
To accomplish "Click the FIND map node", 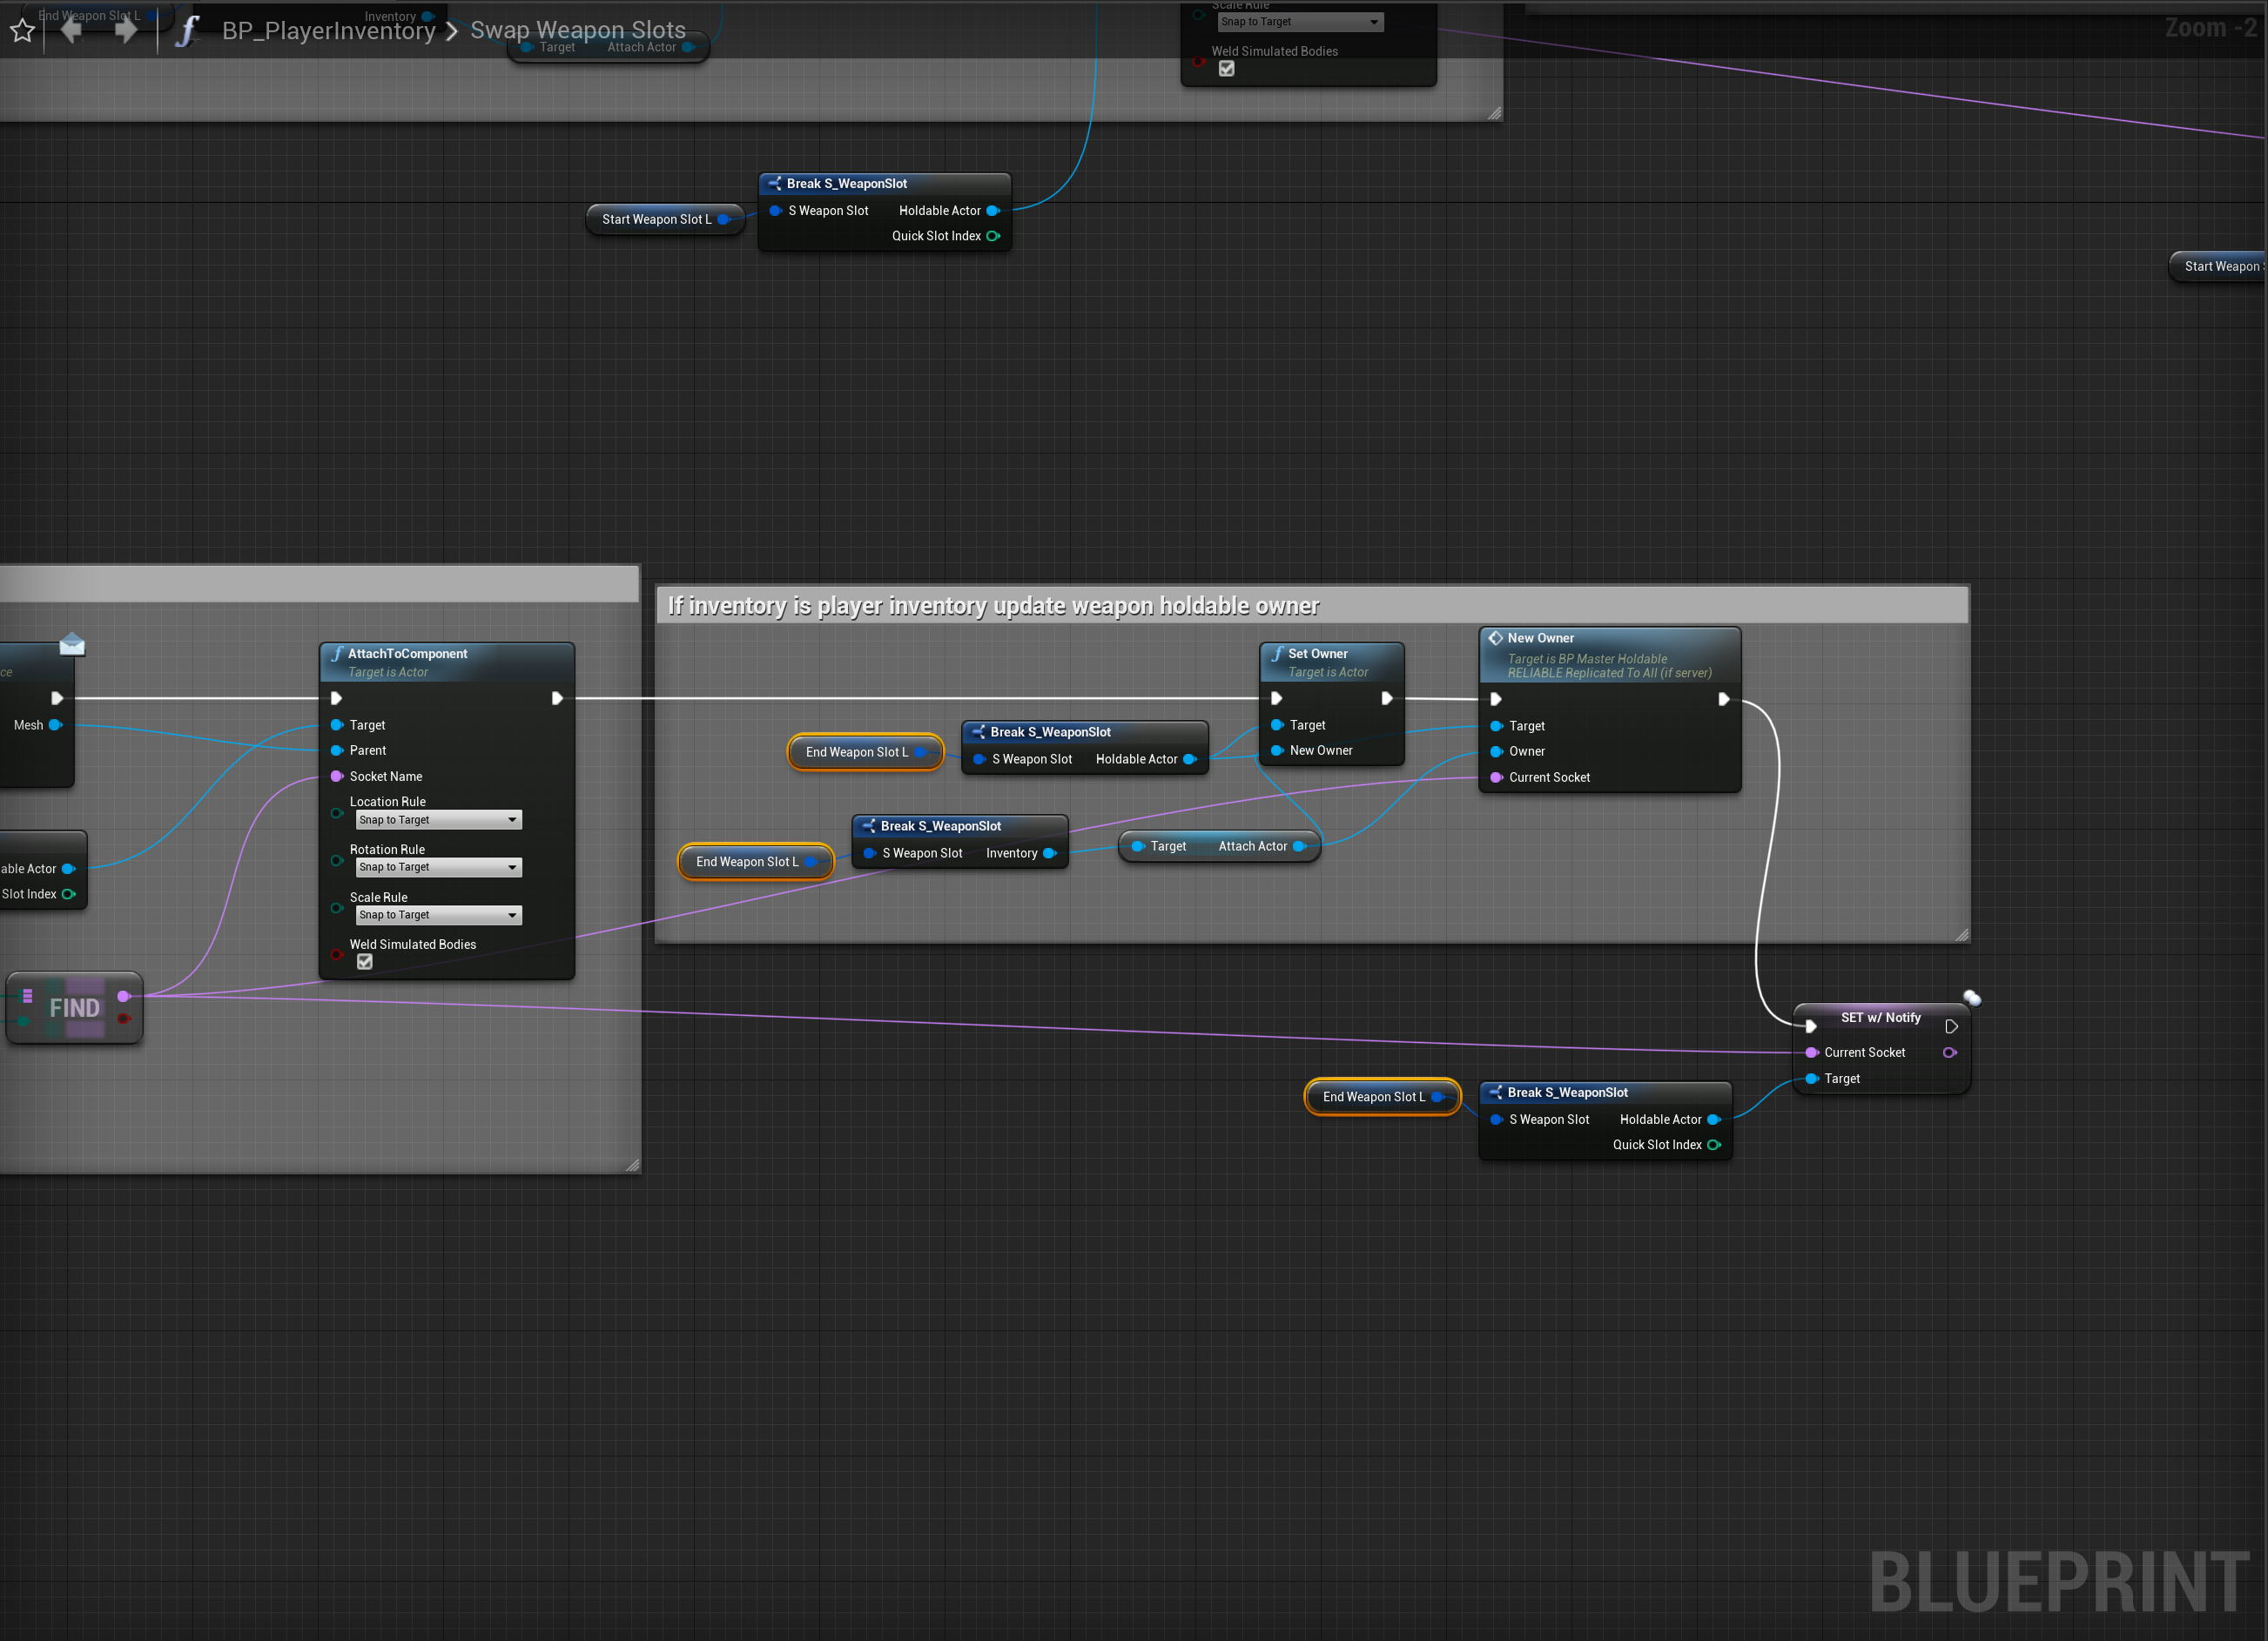I will (75, 1008).
